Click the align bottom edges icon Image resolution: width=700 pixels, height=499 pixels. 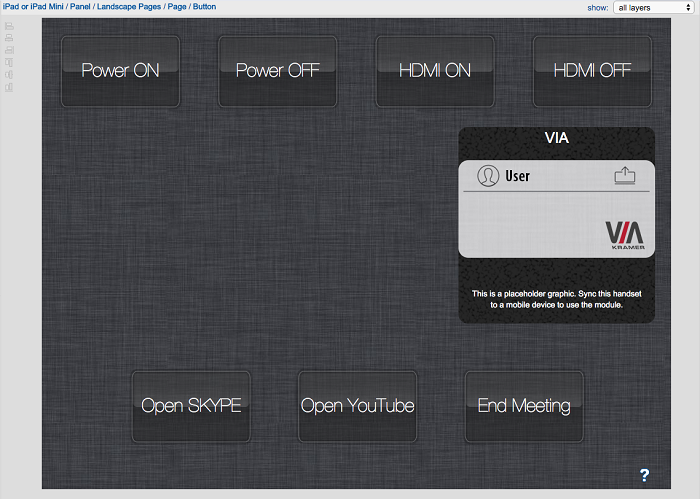(9, 87)
